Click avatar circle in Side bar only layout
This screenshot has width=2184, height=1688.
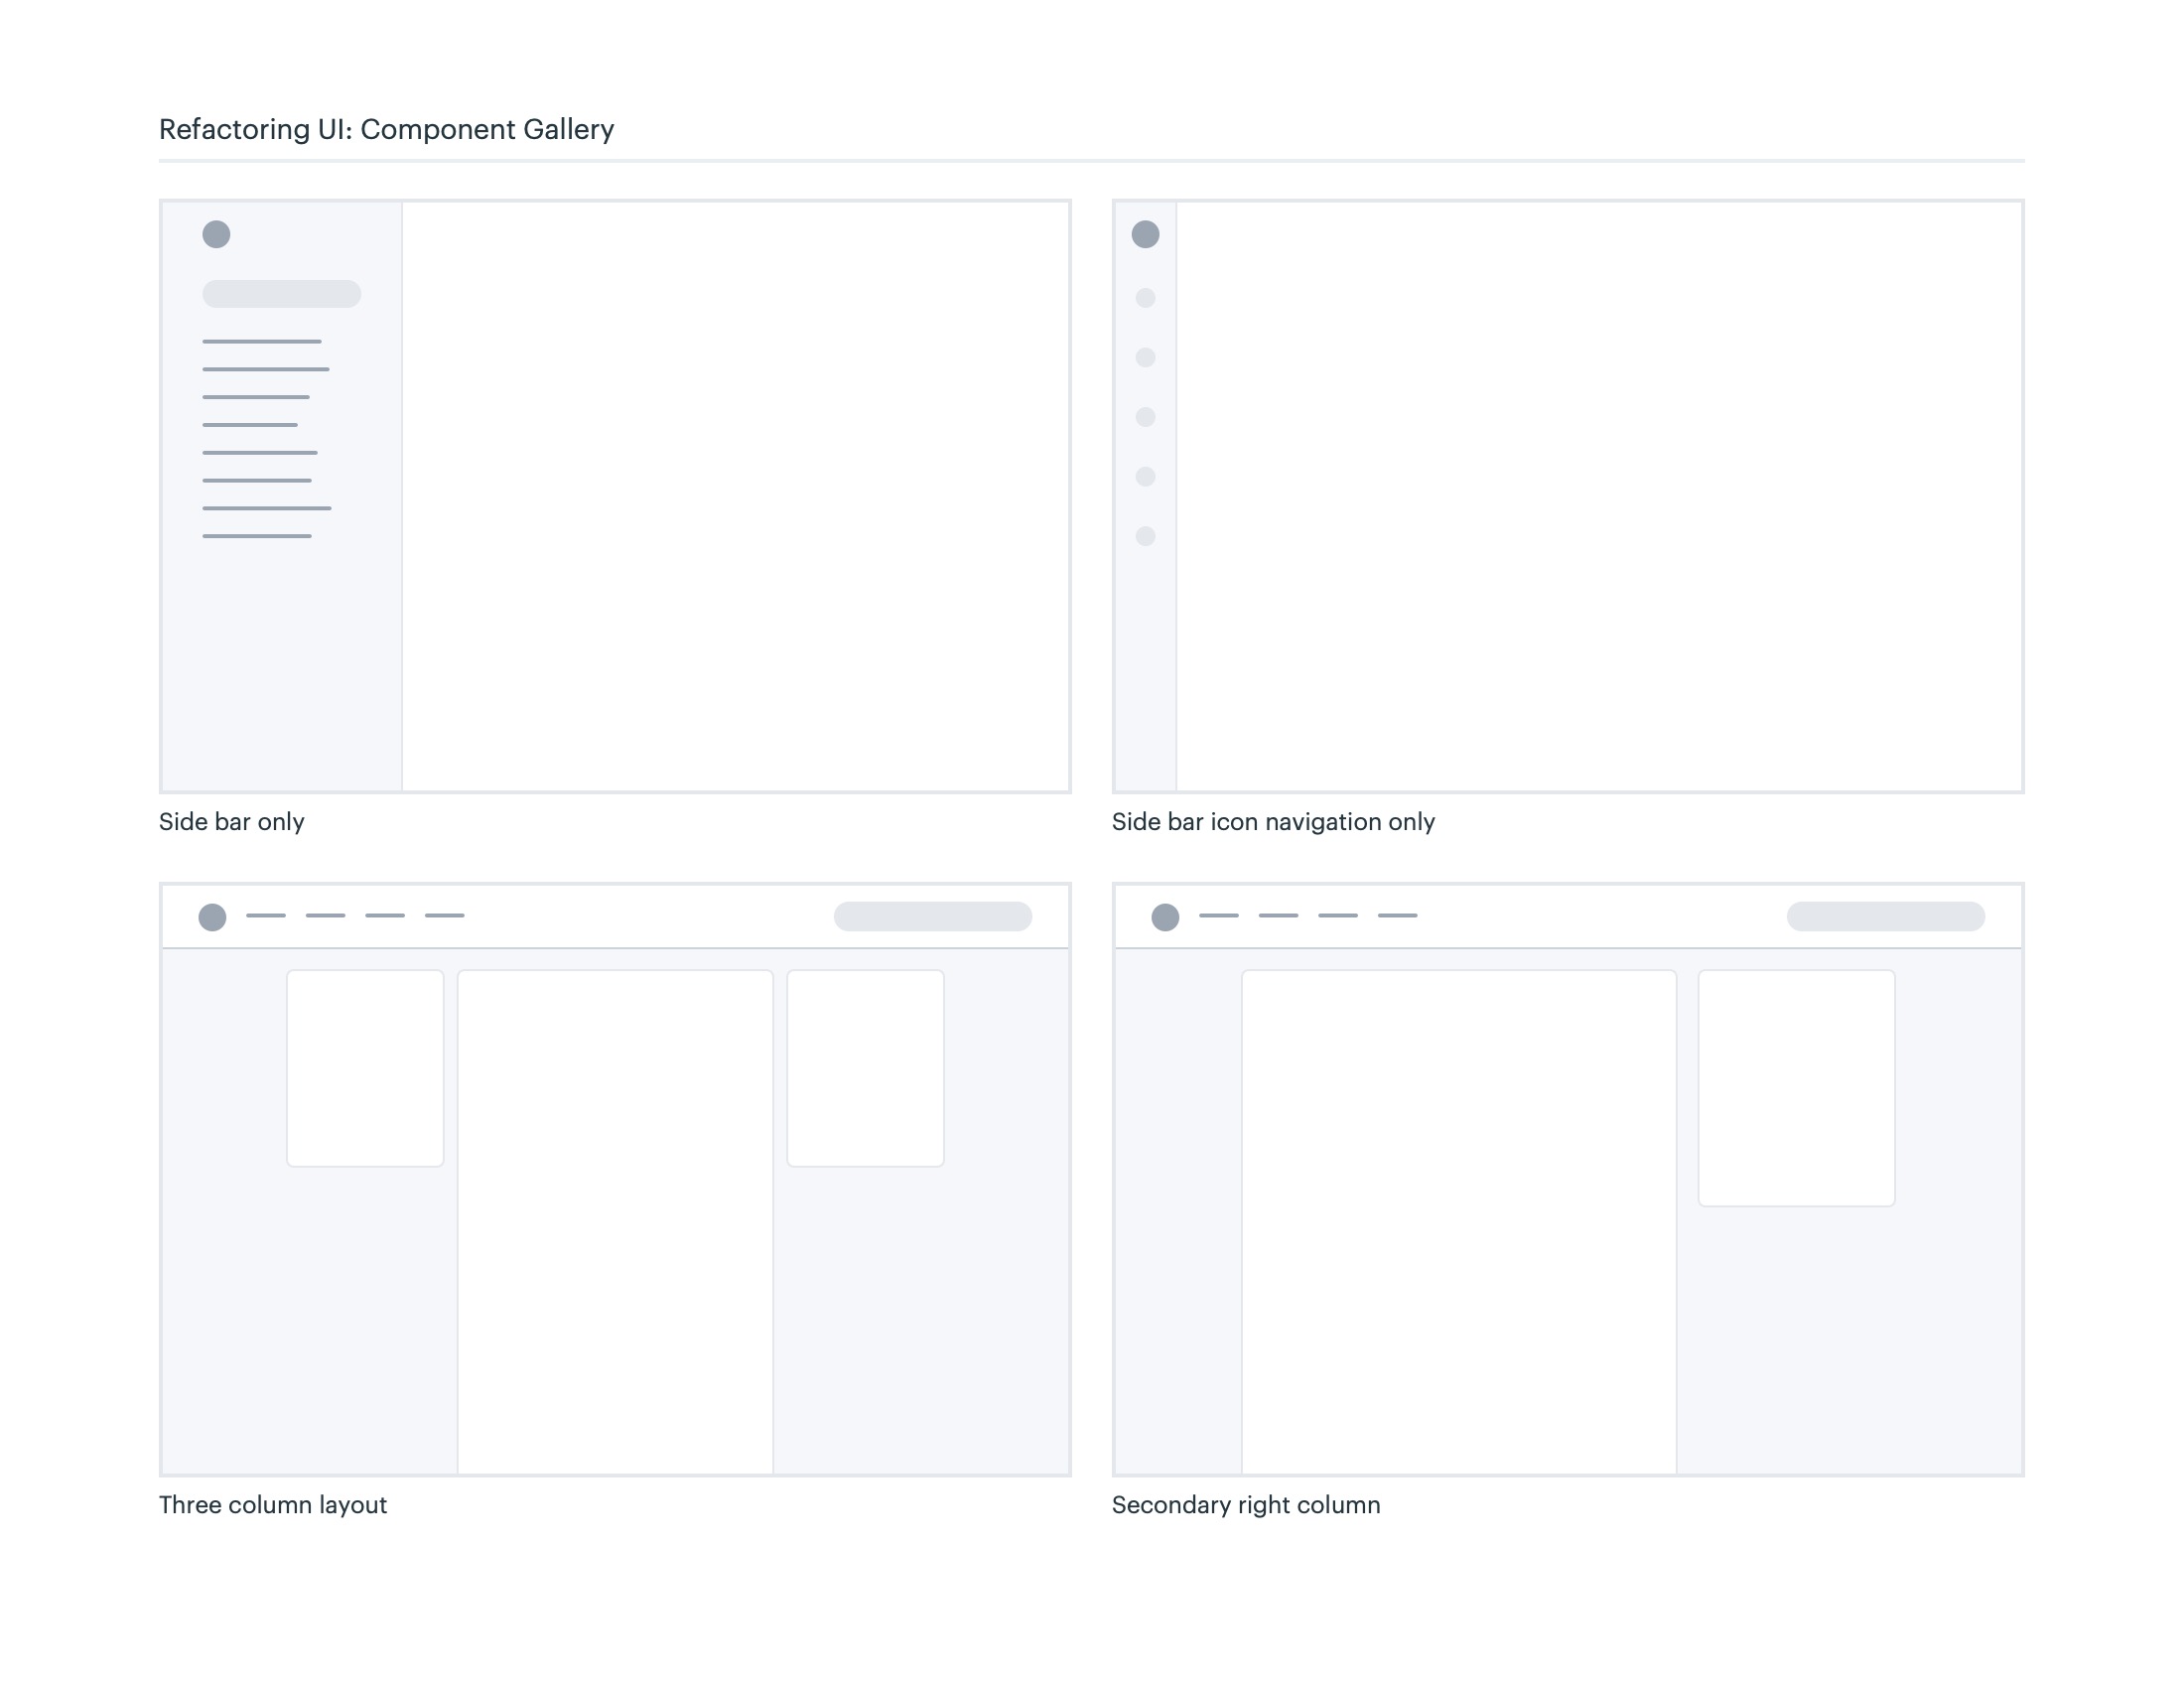[216, 234]
